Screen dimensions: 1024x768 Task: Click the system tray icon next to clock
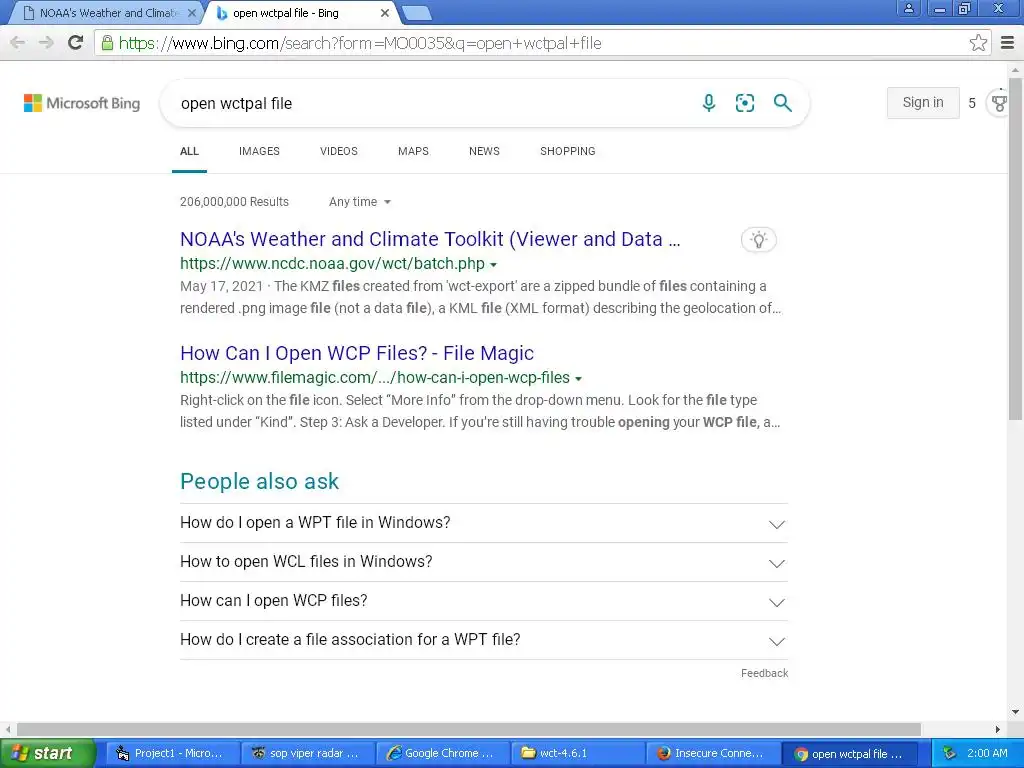click(x=949, y=754)
